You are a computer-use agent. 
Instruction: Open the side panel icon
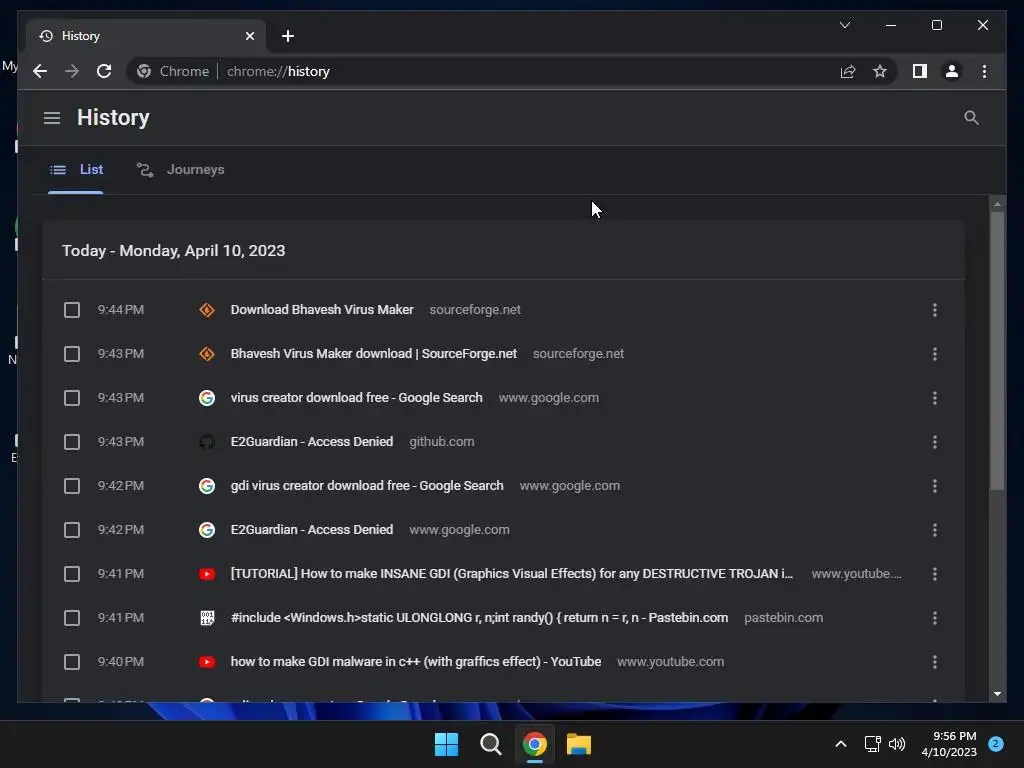pos(920,71)
